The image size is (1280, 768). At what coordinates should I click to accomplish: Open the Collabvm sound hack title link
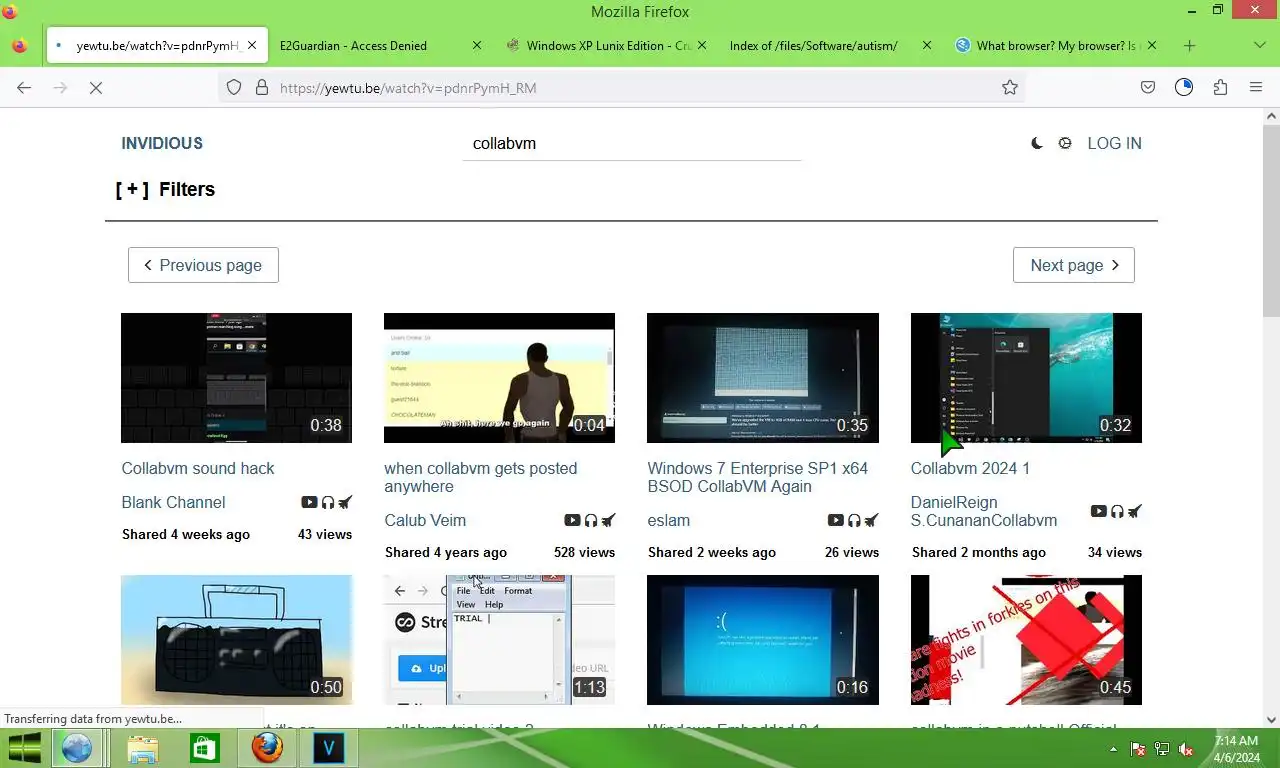click(x=198, y=468)
